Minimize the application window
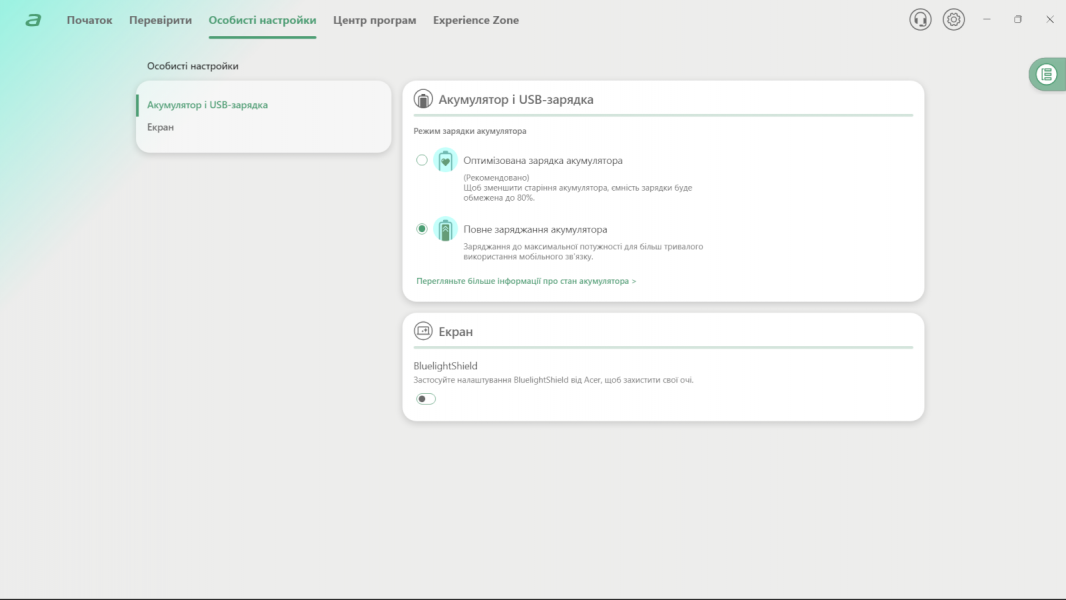Image resolution: width=1066 pixels, height=600 pixels. pos(986,20)
